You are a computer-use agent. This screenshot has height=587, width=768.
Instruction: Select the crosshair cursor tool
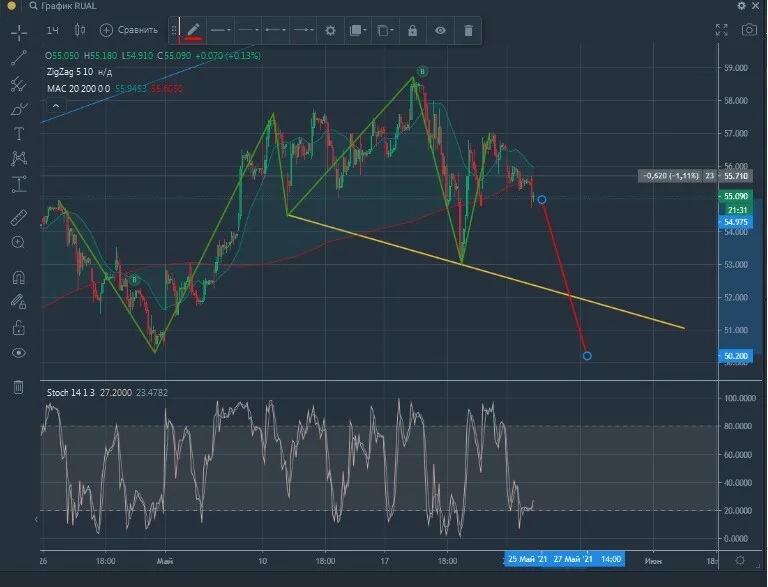[19, 33]
